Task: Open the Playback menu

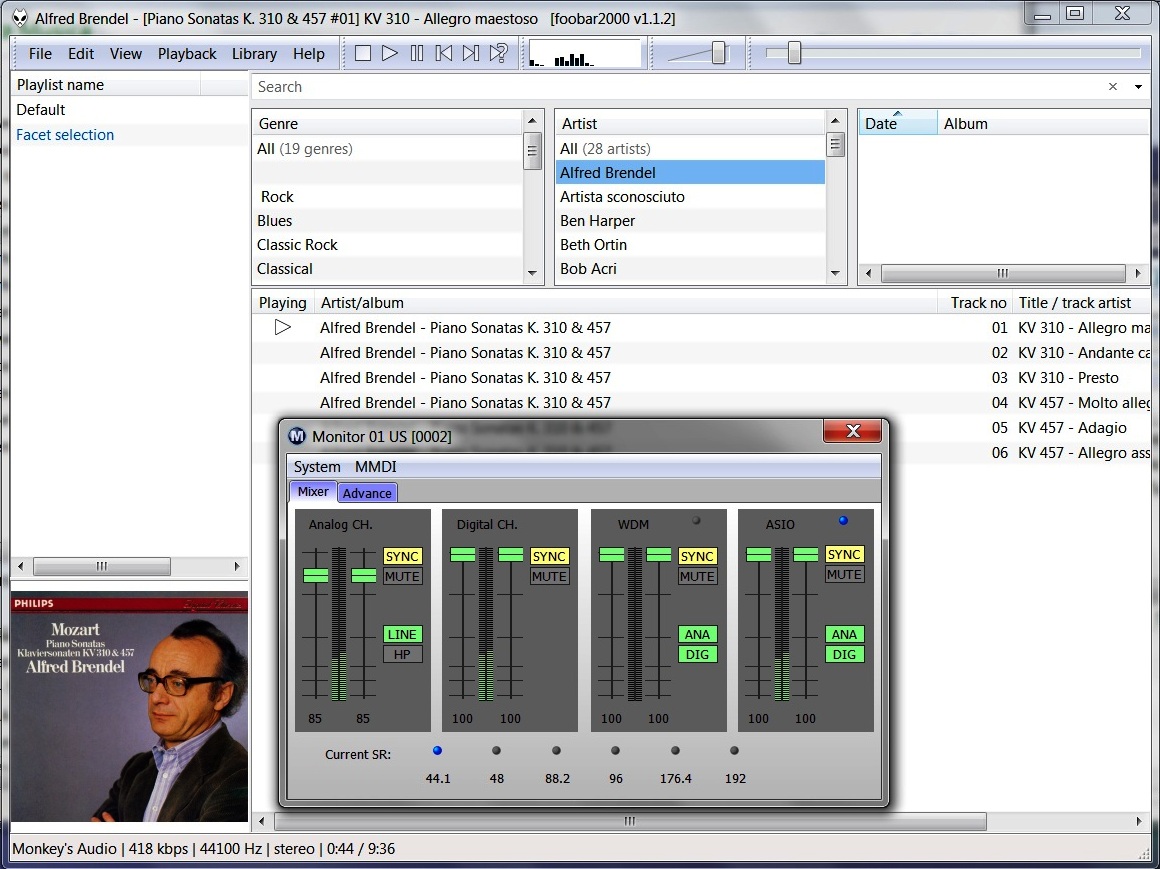Action: tap(186, 53)
